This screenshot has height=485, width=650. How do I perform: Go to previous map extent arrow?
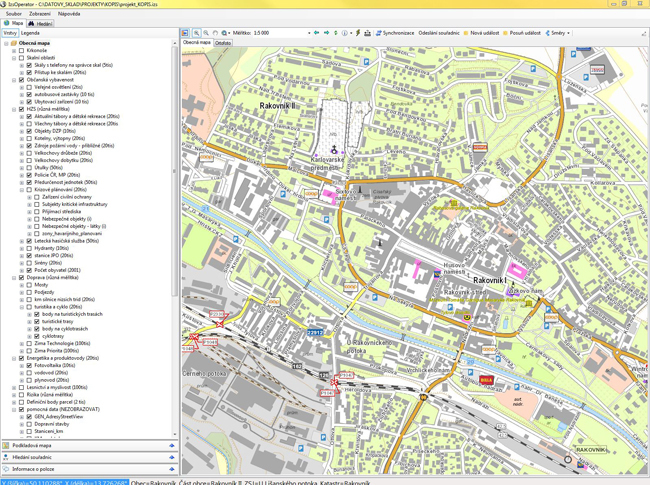(x=317, y=33)
